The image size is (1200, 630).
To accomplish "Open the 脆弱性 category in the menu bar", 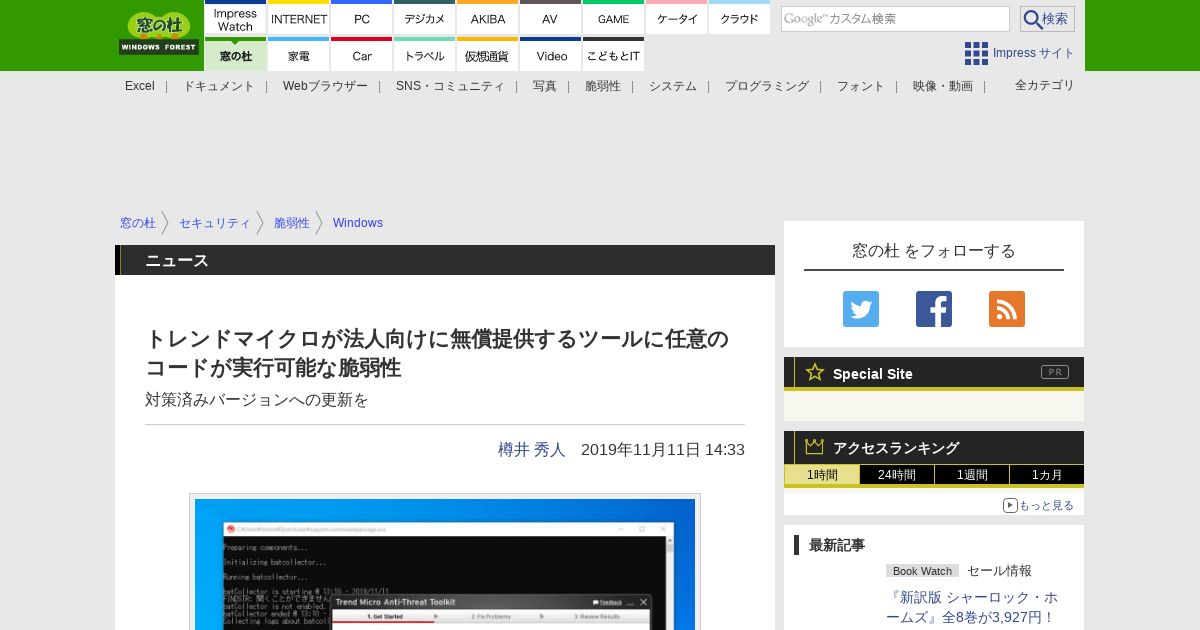I will click(x=603, y=86).
